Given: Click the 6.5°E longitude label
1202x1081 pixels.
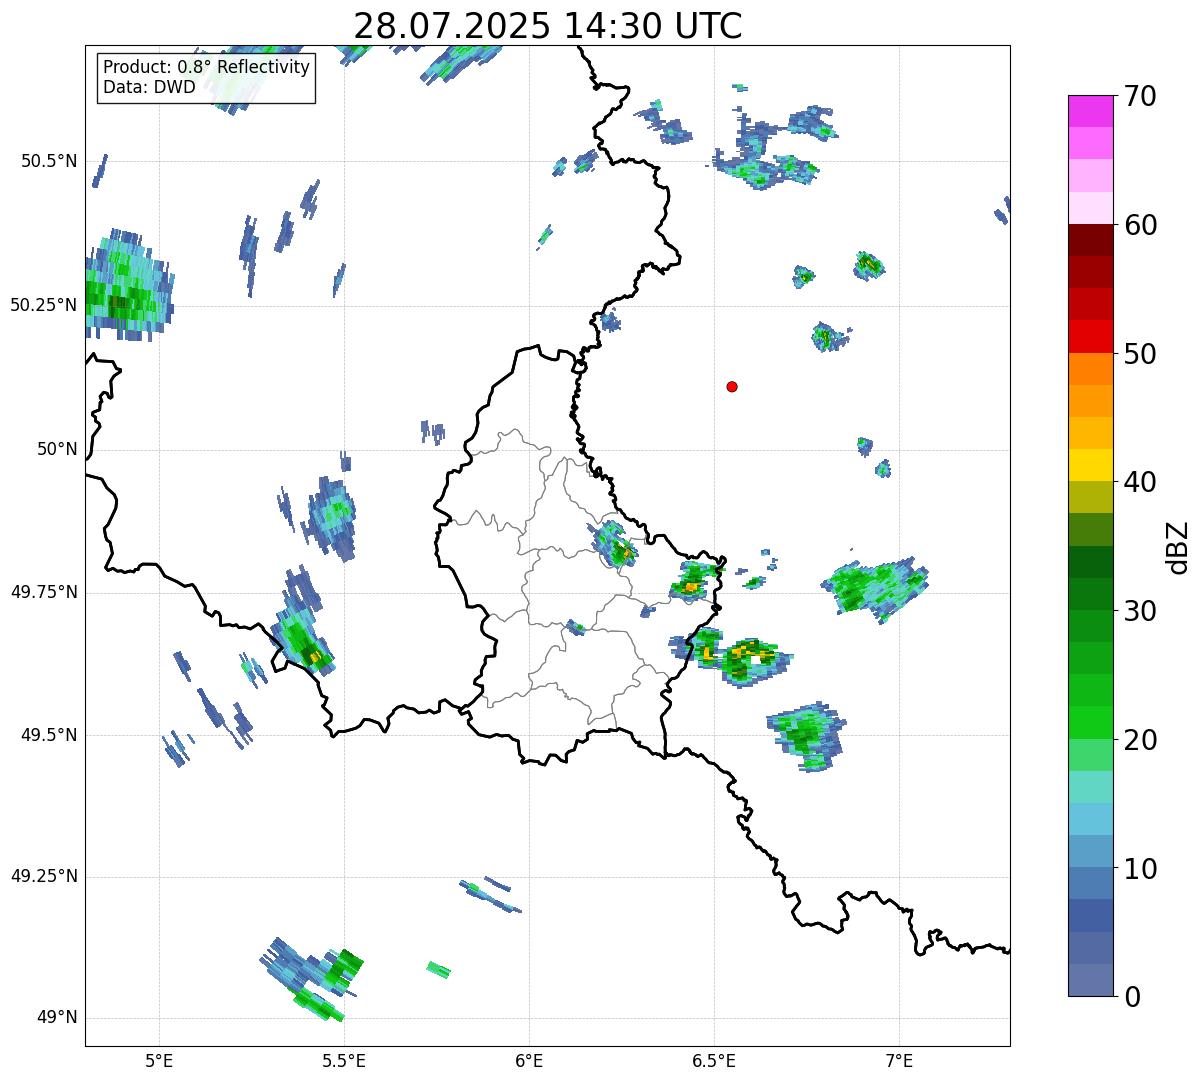Looking at the screenshot, I should tap(714, 1061).
